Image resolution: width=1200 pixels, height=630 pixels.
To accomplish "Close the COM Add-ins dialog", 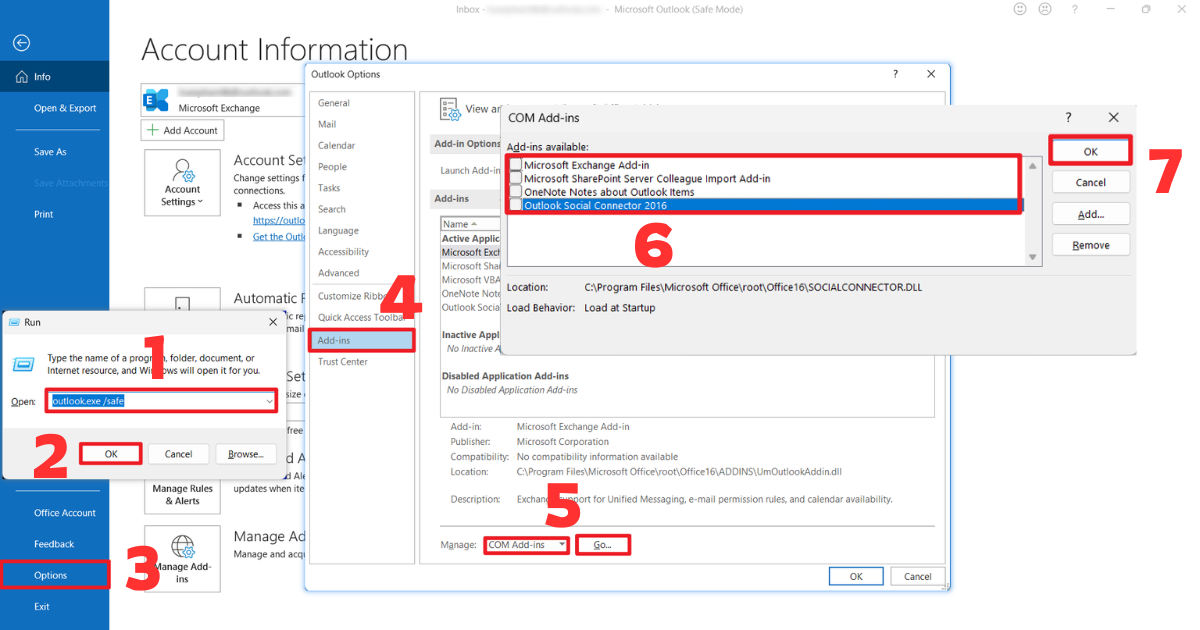I will coord(1113,118).
